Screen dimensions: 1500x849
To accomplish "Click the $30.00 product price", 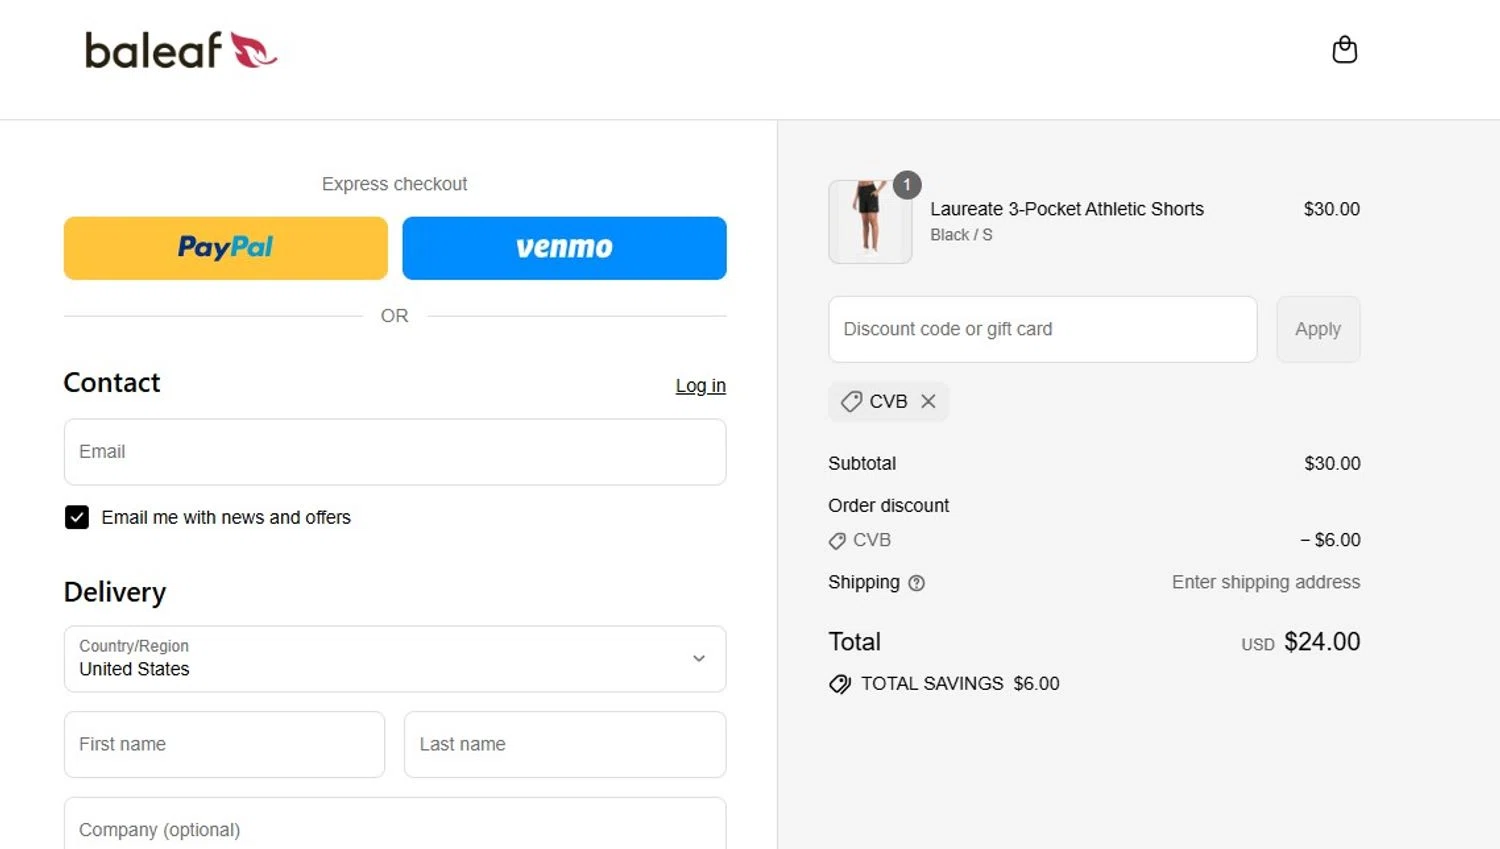I will click(x=1331, y=209).
